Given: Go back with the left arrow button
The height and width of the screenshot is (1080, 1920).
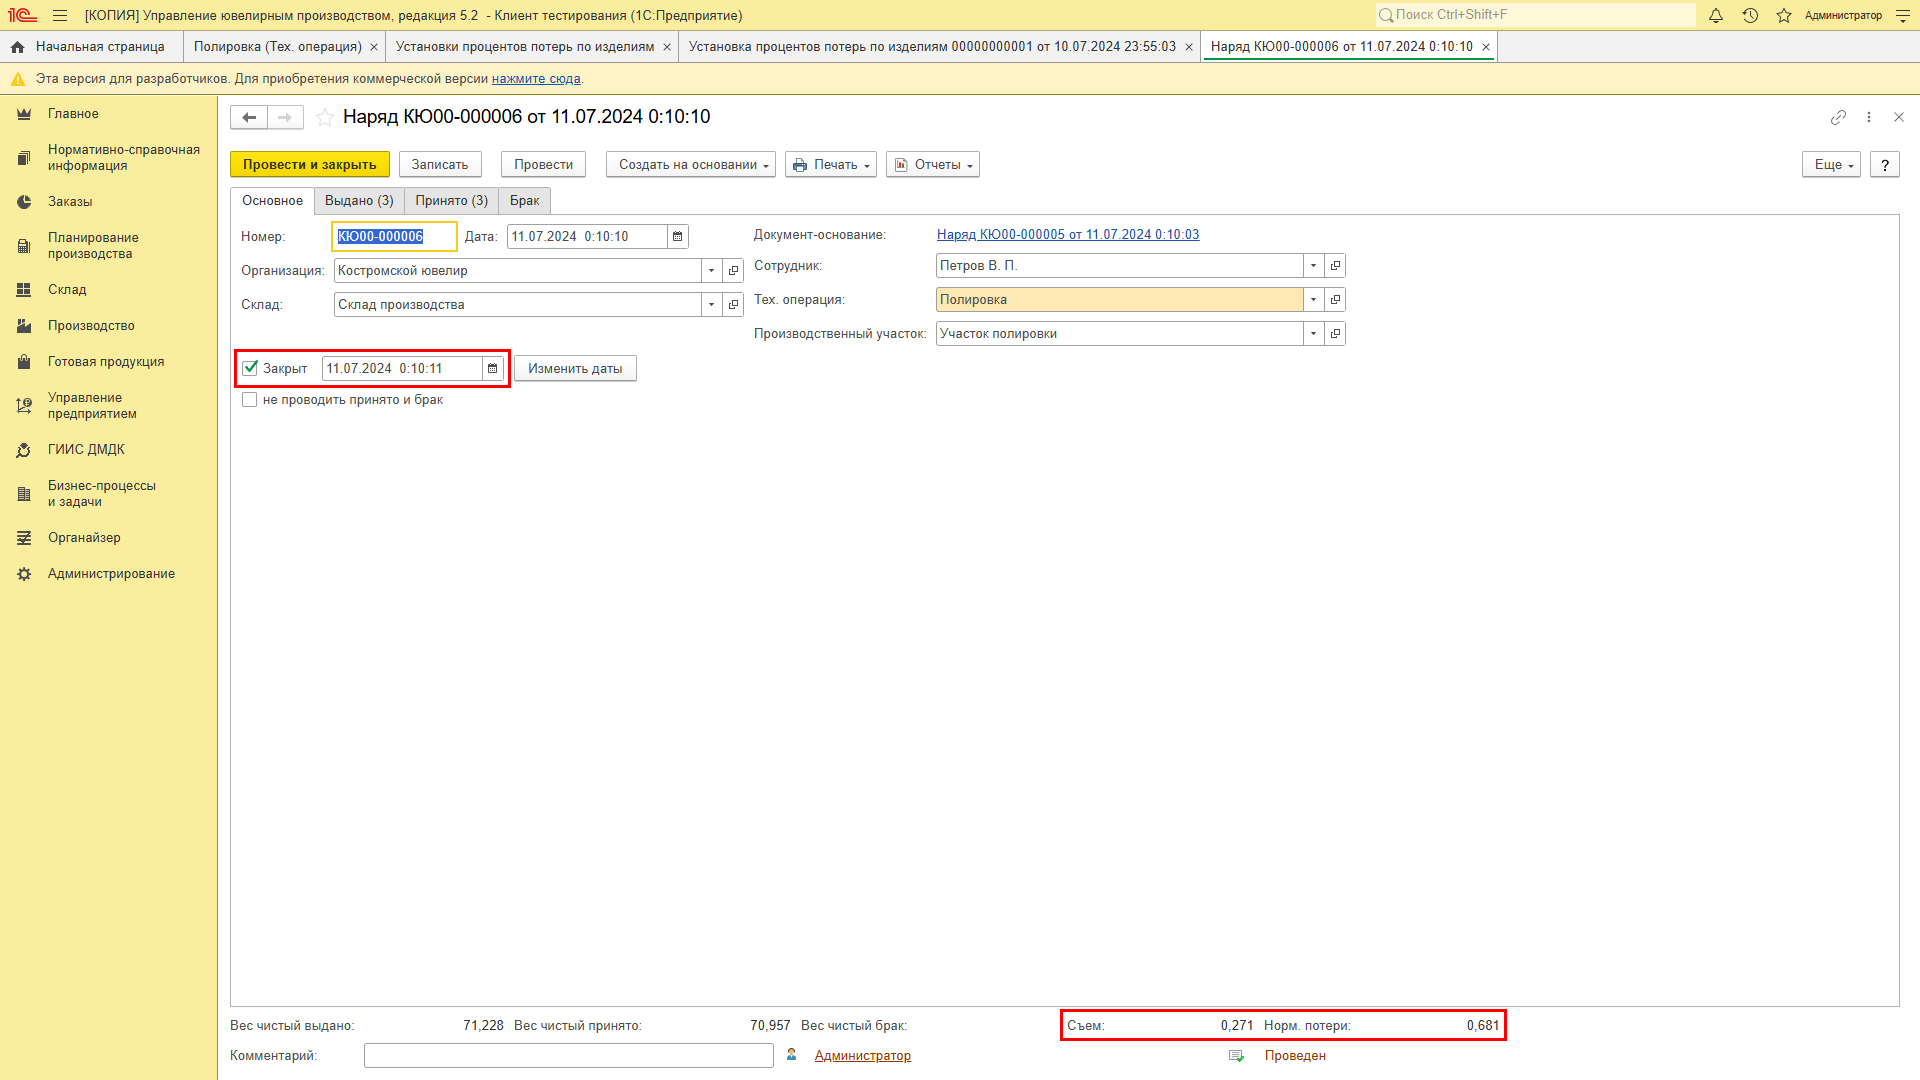Looking at the screenshot, I should coord(249,117).
